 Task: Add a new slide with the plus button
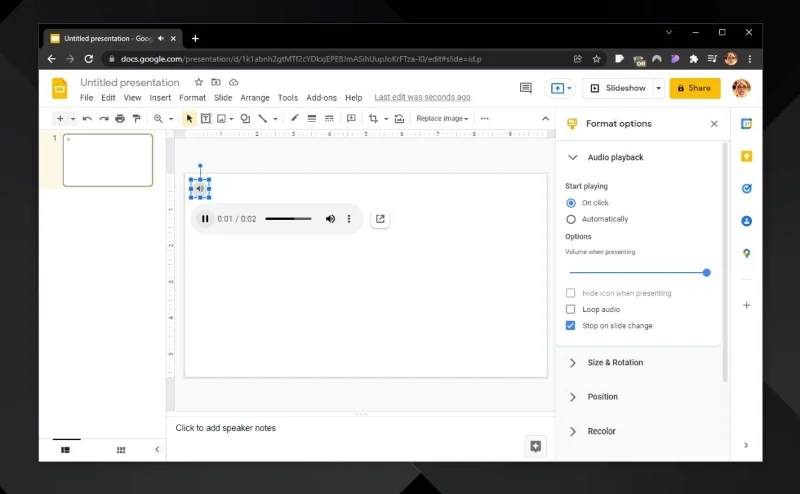pyautogui.click(x=60, y=118)
